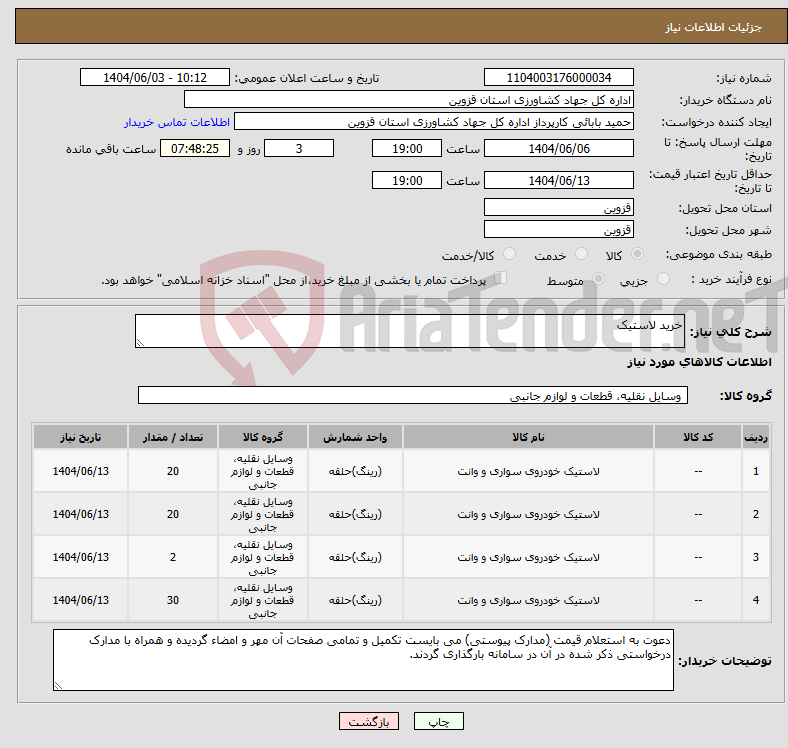This screenshot has height=748, width=788.
Task: Click the اطلاعات کالاهای مورد نیاز heading
Action: [x=699, y=362]
